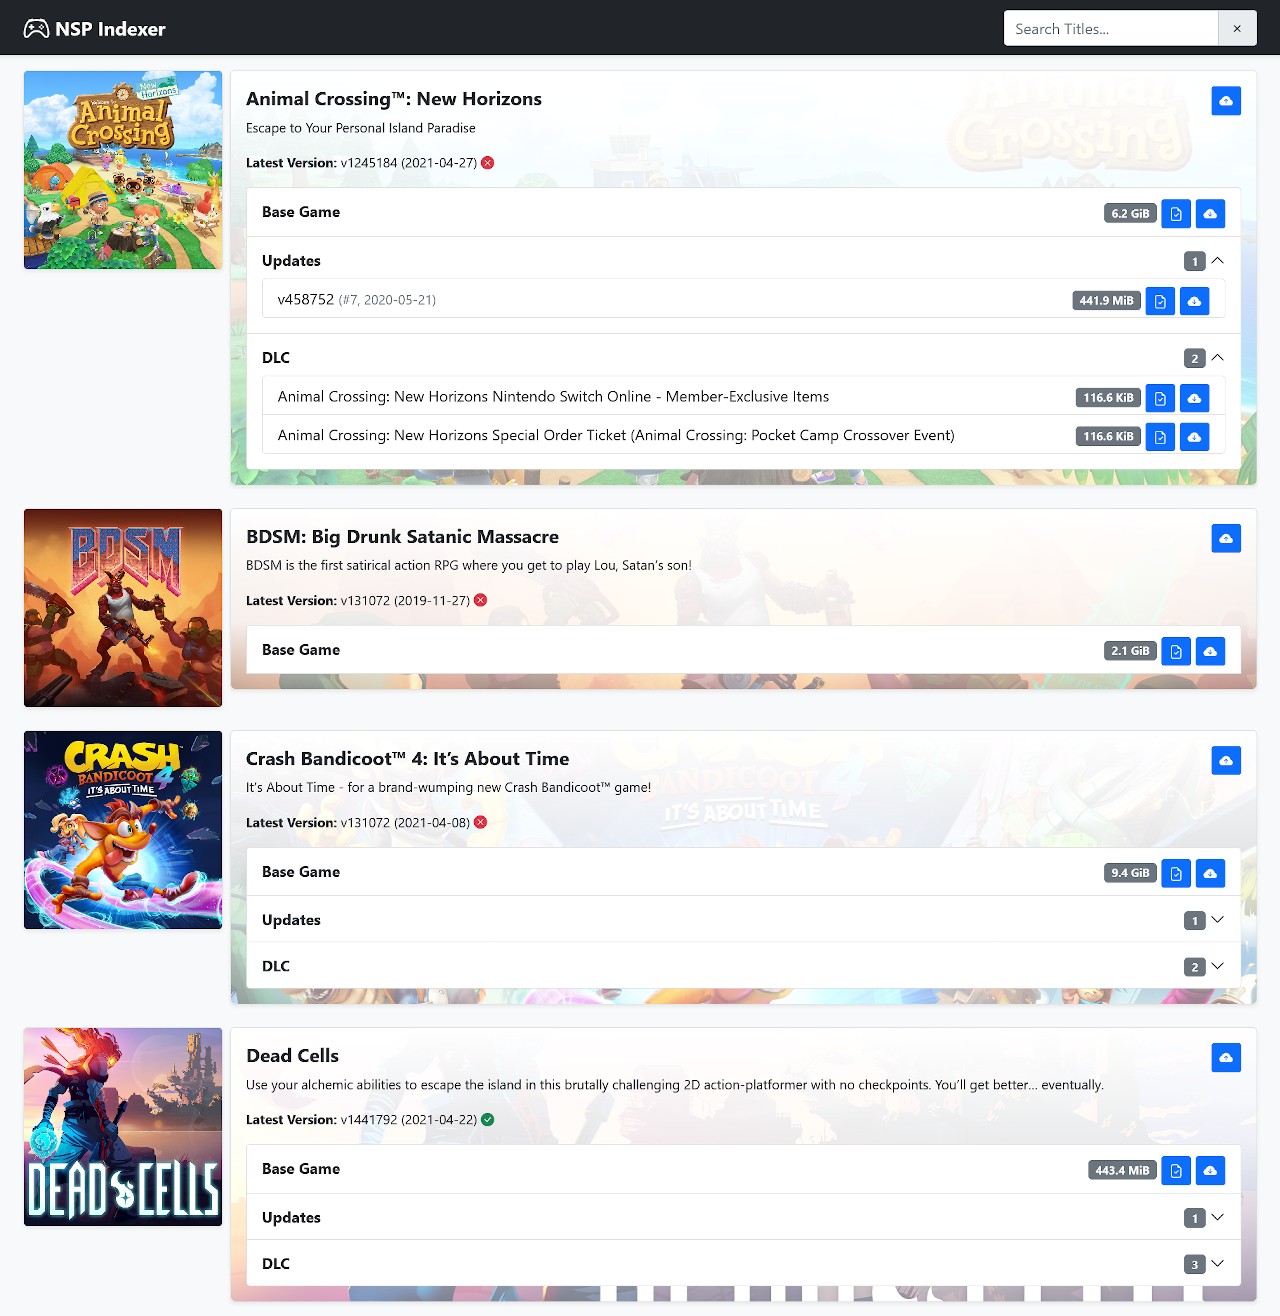
Task: Open file info for Dead Cells Base Game
Action: (1176, 1171)
